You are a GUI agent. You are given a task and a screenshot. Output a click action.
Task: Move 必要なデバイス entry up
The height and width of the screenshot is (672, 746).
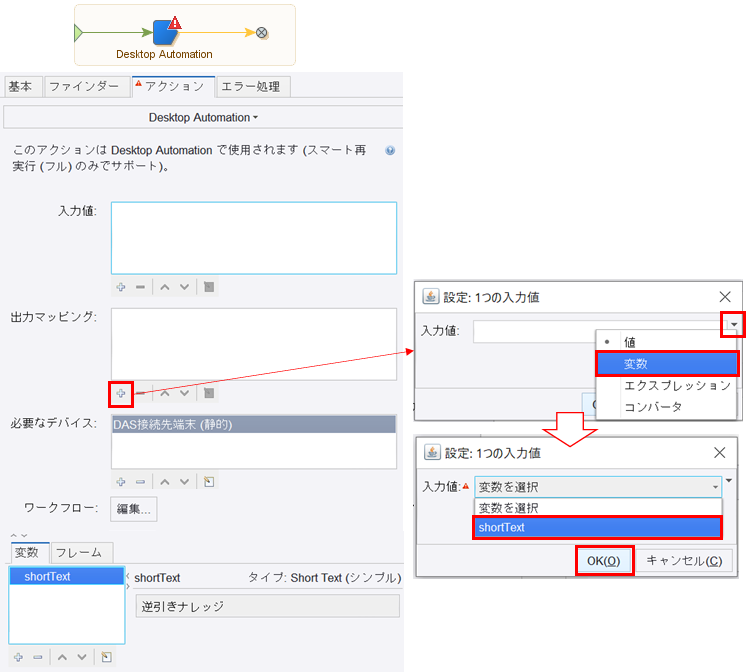point(165,482)
